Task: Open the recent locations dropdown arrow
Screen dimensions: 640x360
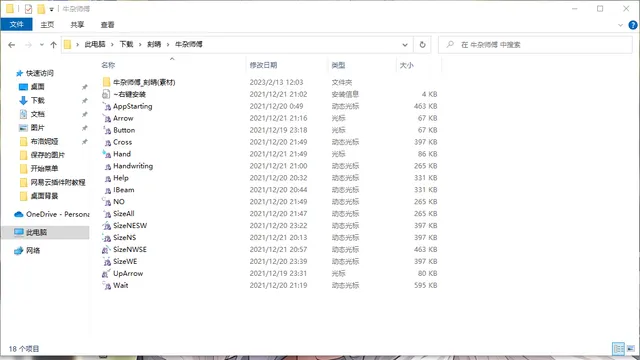Action: 42,45
